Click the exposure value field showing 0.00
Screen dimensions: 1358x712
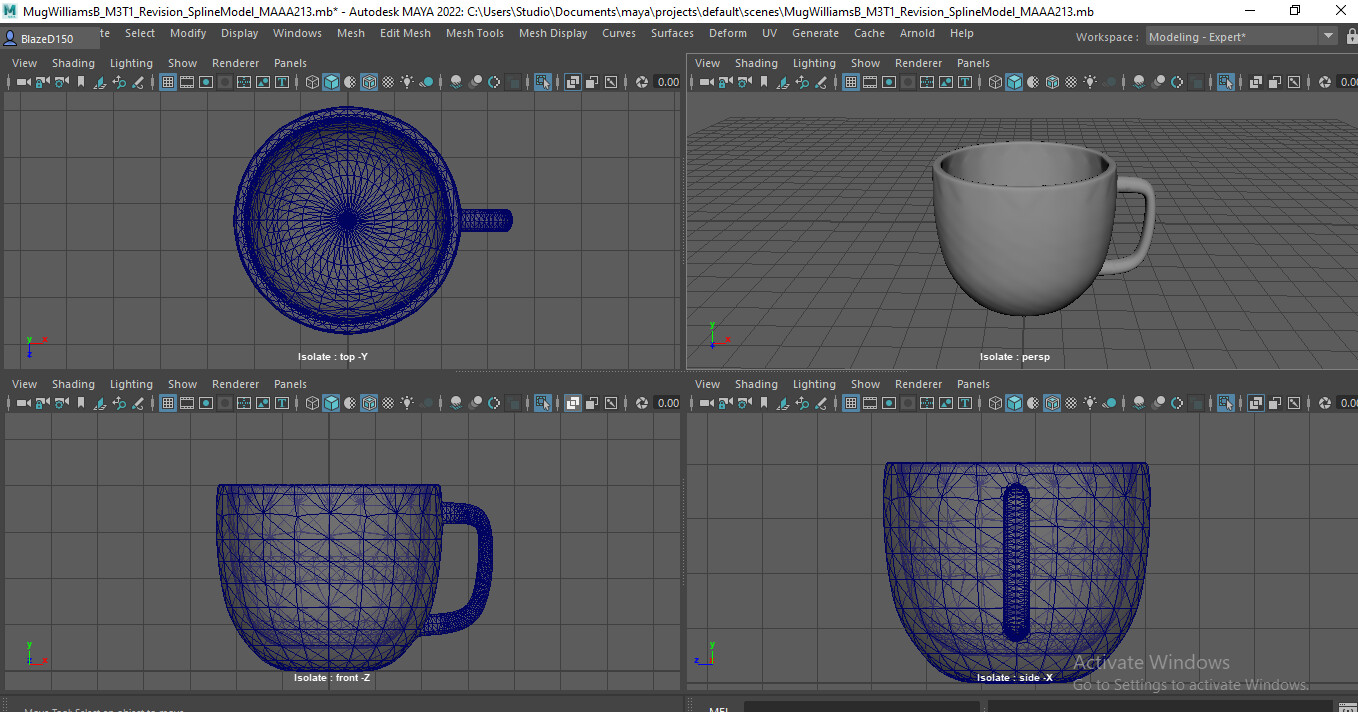(x=668, y=82)
